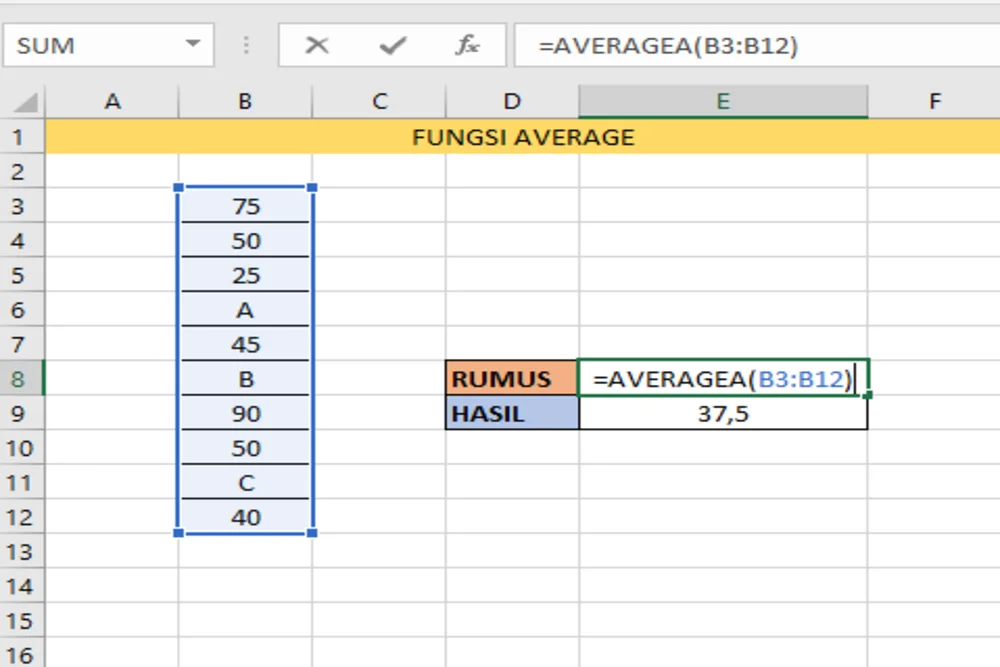The image size is (1000, 667).
Task: Click the RUMUS label cell
Action: pos(512,379)
